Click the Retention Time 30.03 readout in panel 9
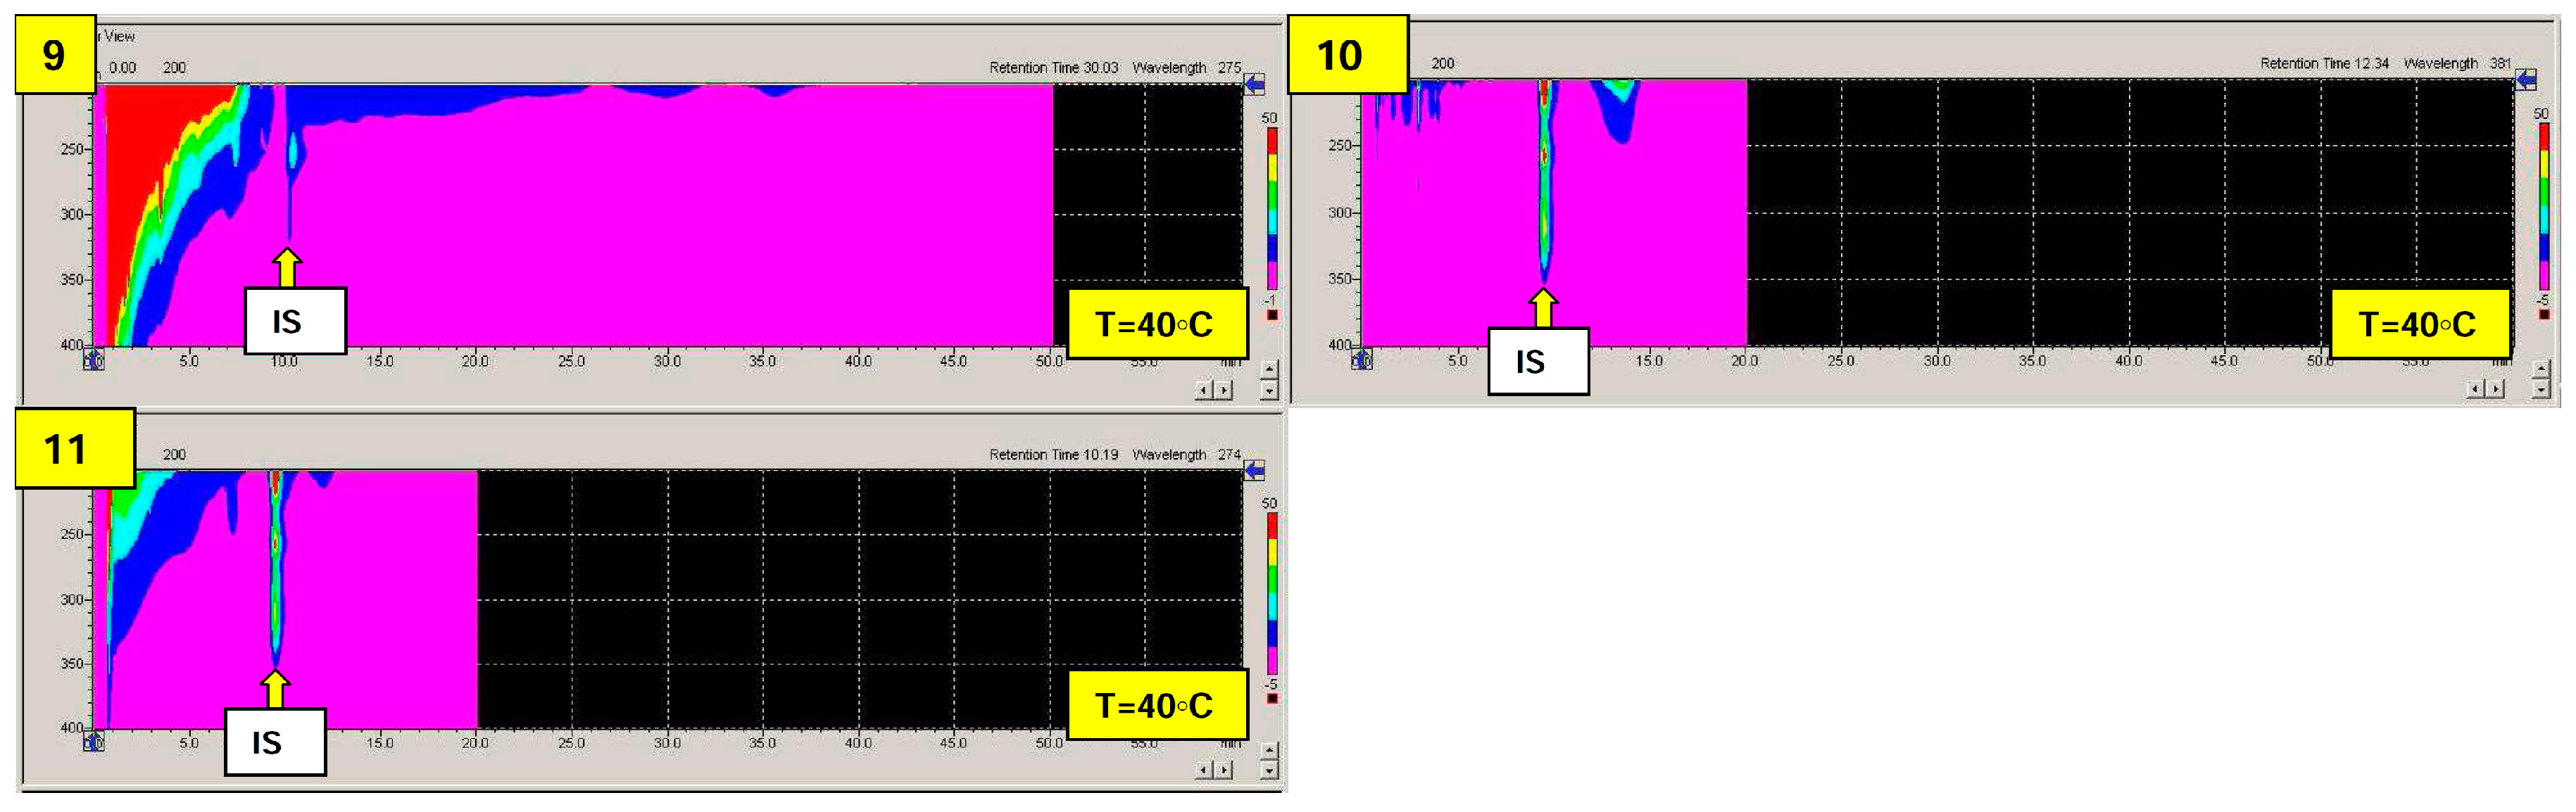Viewport: 2576px width, 812px height. (1053, 68)
